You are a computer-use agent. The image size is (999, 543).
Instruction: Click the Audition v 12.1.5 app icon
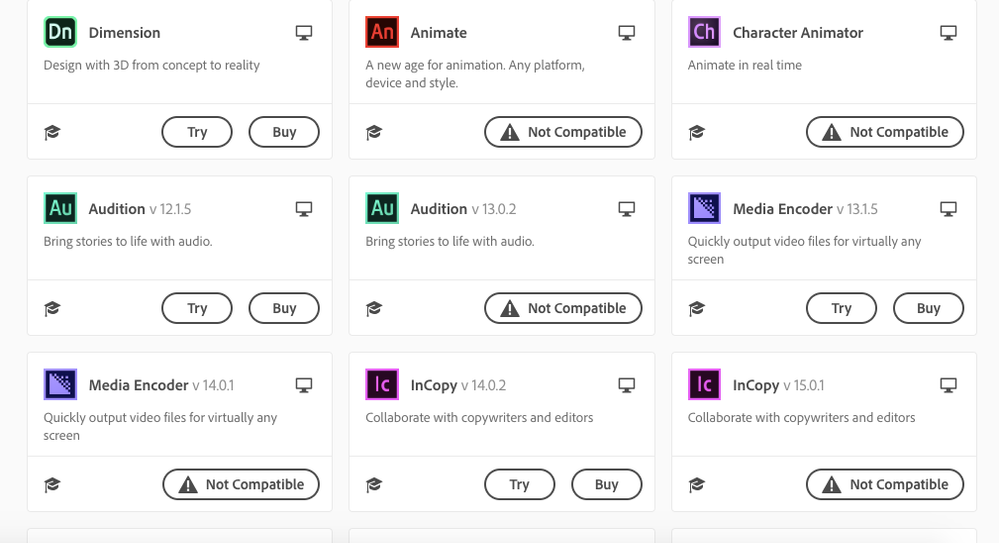[x=61, y=208]
